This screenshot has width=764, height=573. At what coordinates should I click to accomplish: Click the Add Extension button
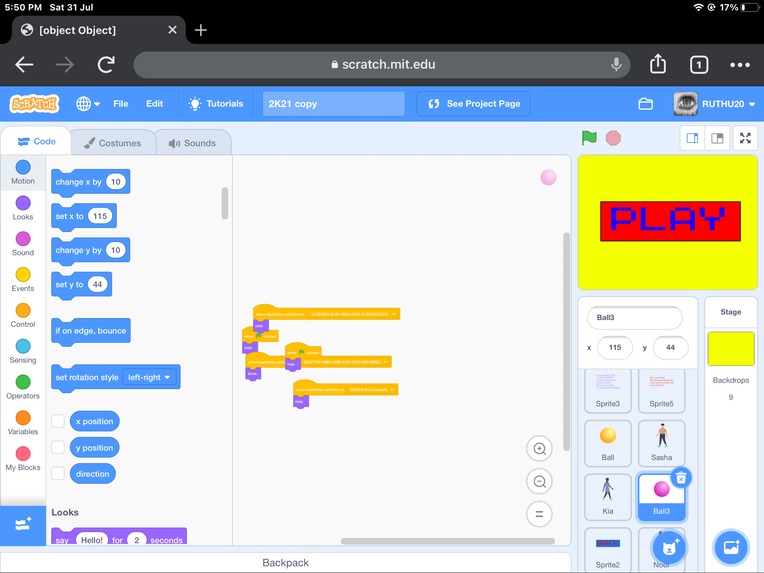pyautogui.click(x=23, y=525)
